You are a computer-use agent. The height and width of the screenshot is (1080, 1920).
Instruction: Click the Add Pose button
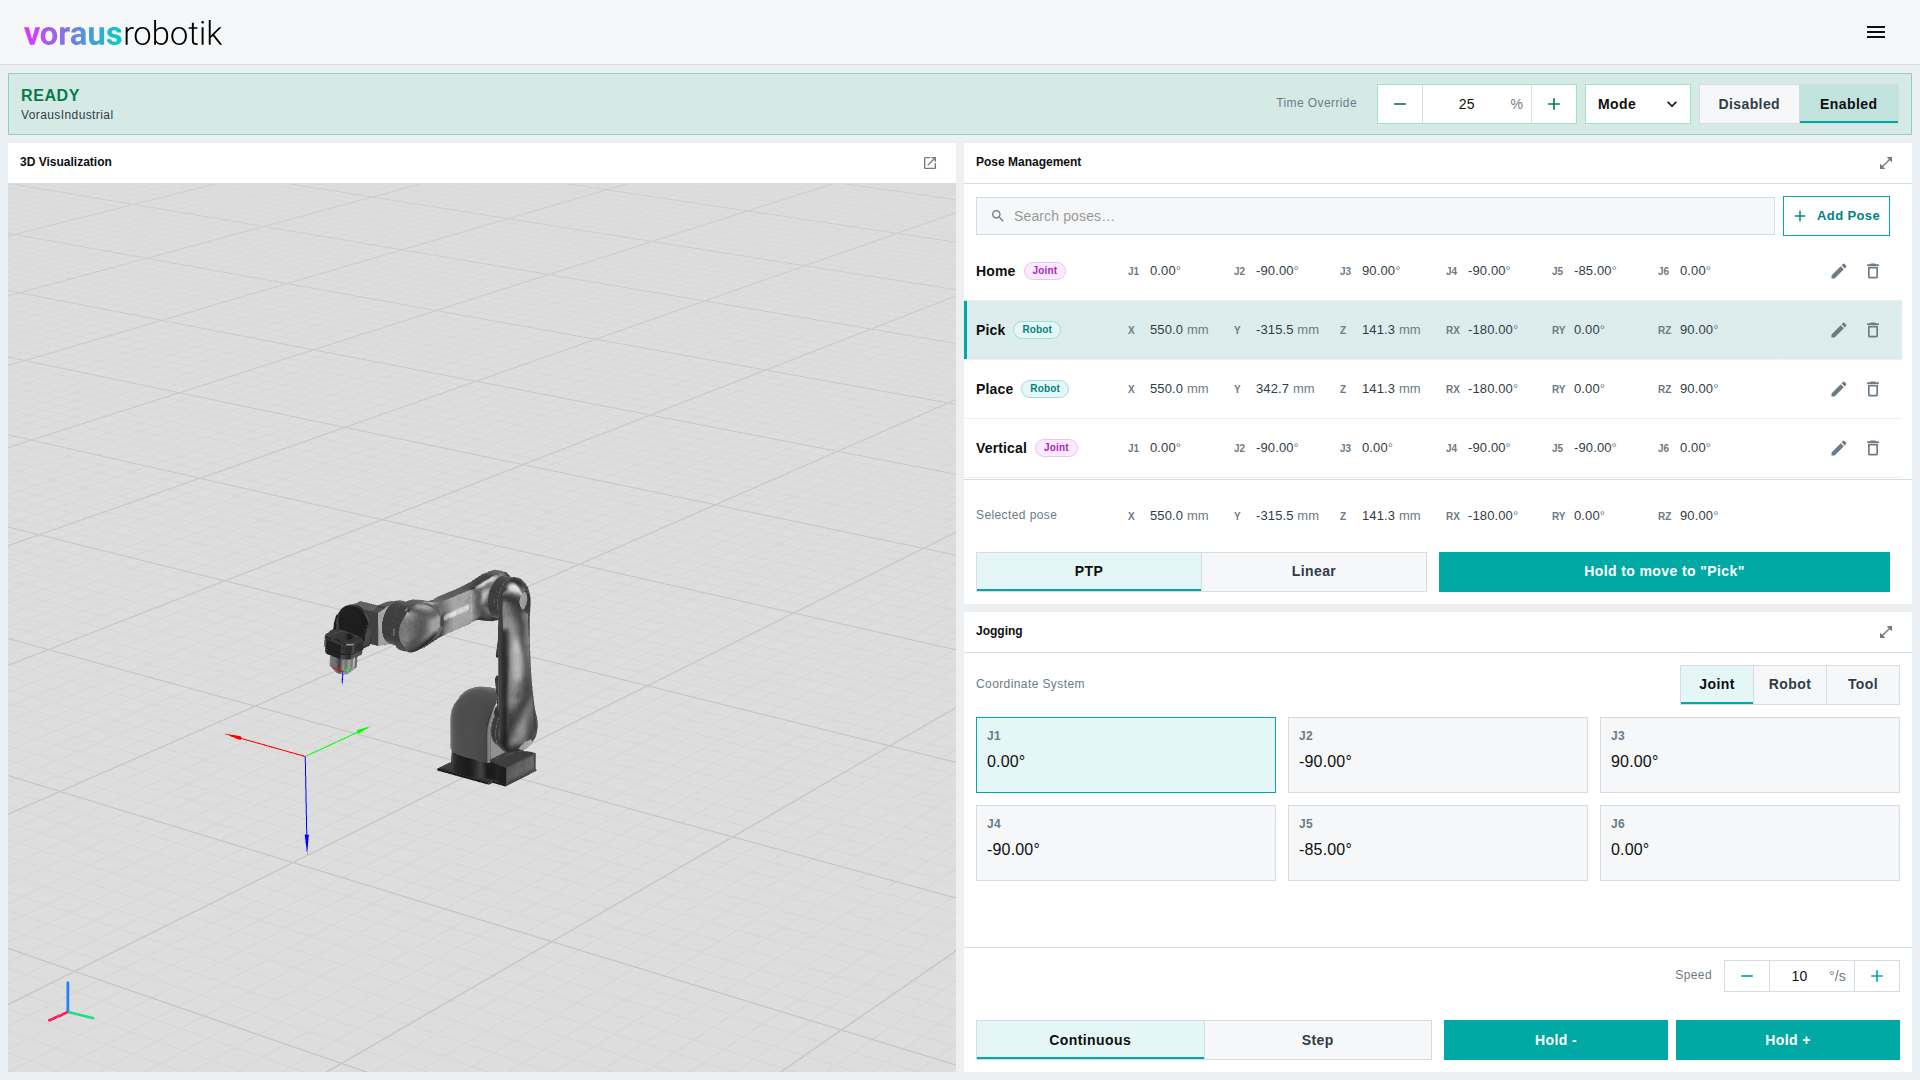coord(1836,216)
